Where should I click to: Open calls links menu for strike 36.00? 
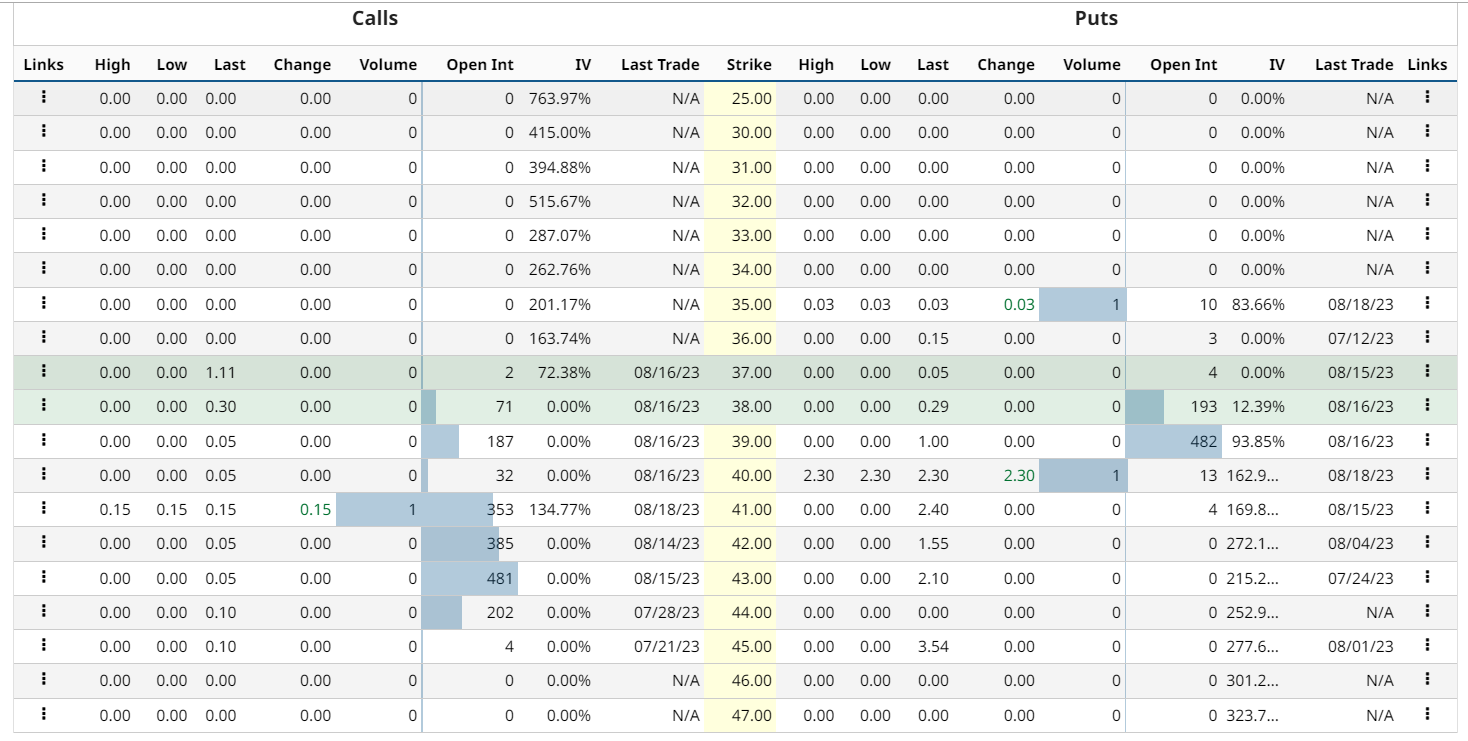tap(44, 337)
